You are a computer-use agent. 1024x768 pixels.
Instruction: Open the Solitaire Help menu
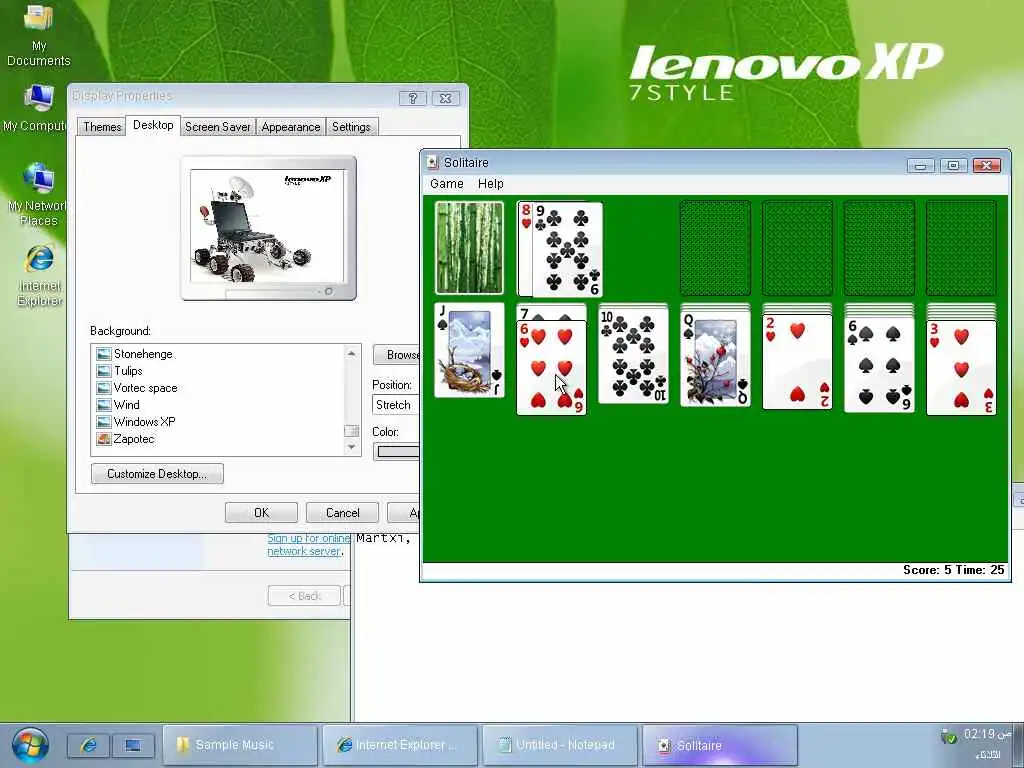490,184
